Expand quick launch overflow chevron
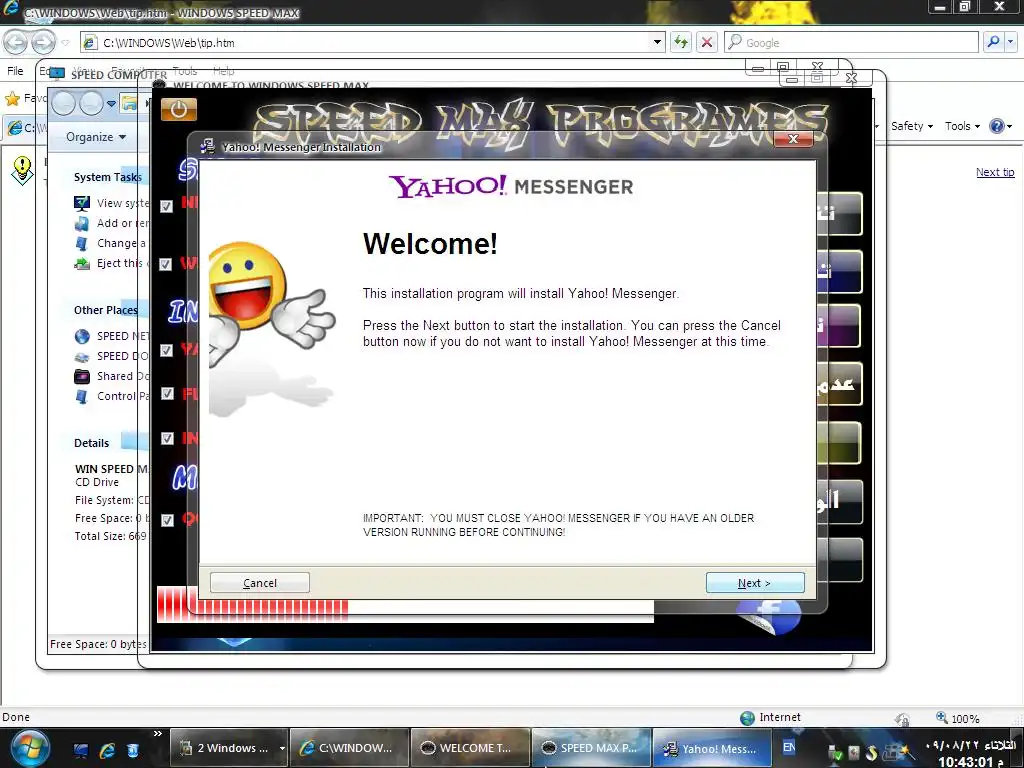Viewport: 1024px width, 768px height. click(157, 733)
